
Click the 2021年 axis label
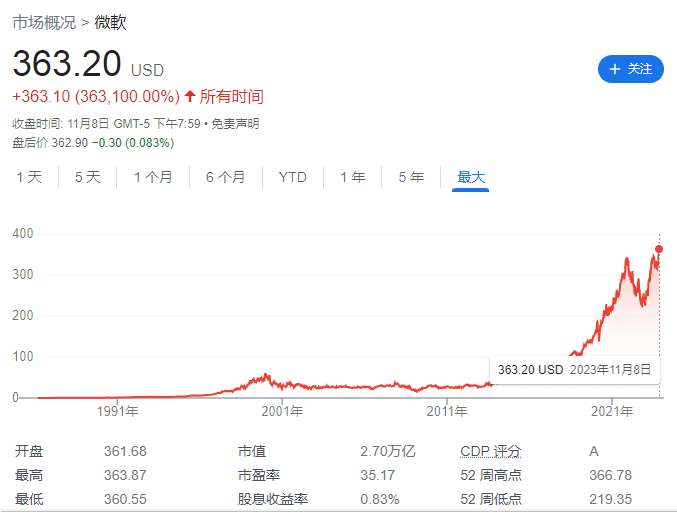[x=612, y=411]
